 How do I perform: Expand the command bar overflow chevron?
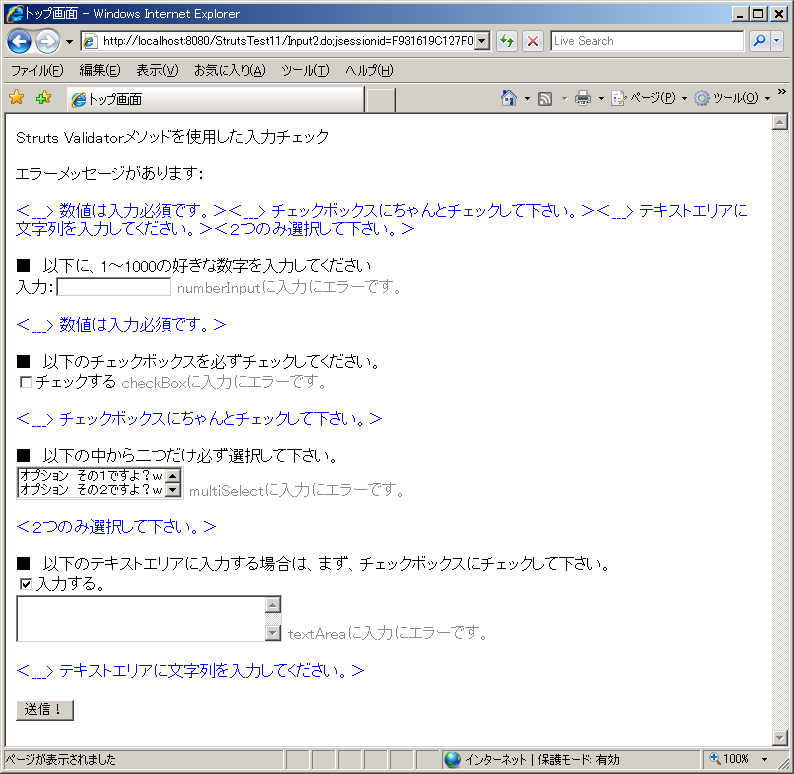click(x=781, y=92)
